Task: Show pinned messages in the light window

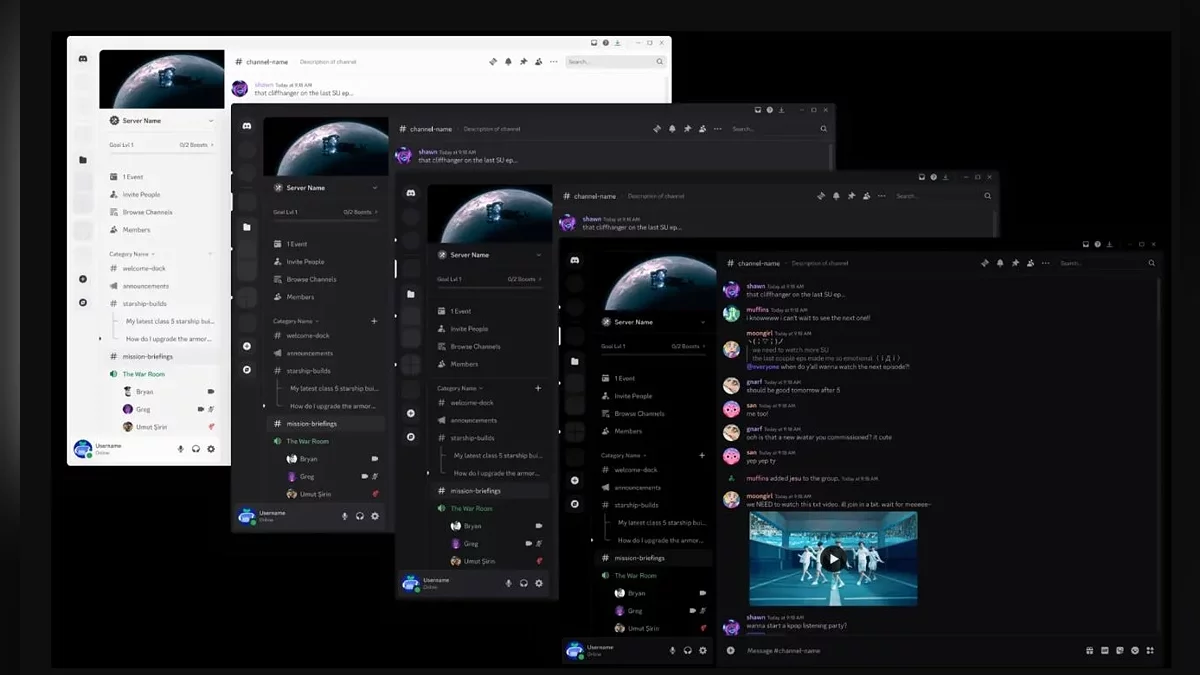Action: tap(523, 62)
